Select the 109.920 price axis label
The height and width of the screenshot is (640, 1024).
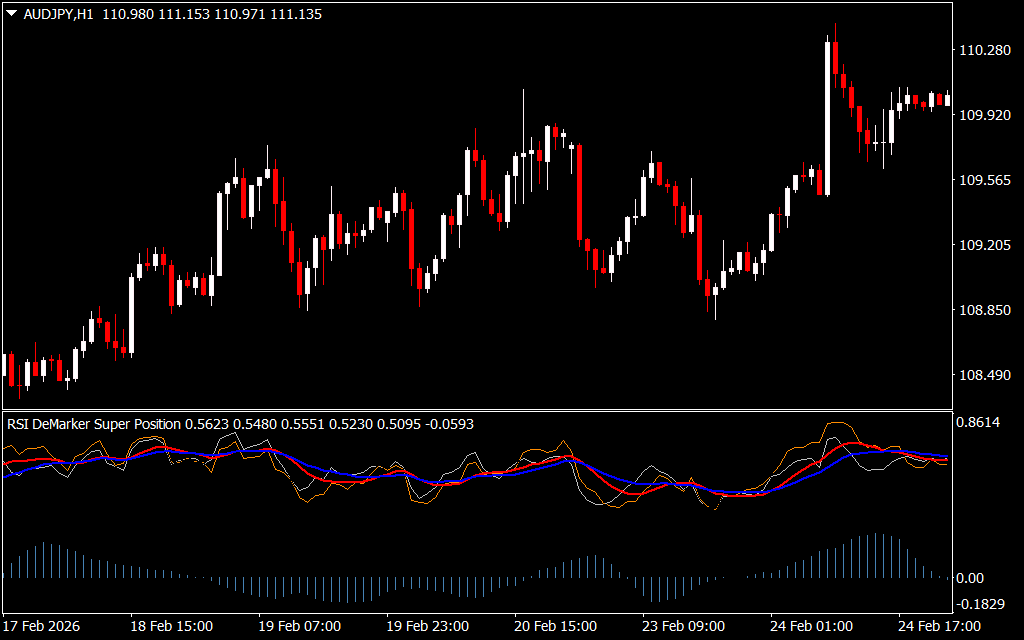(x=984, y=116)
